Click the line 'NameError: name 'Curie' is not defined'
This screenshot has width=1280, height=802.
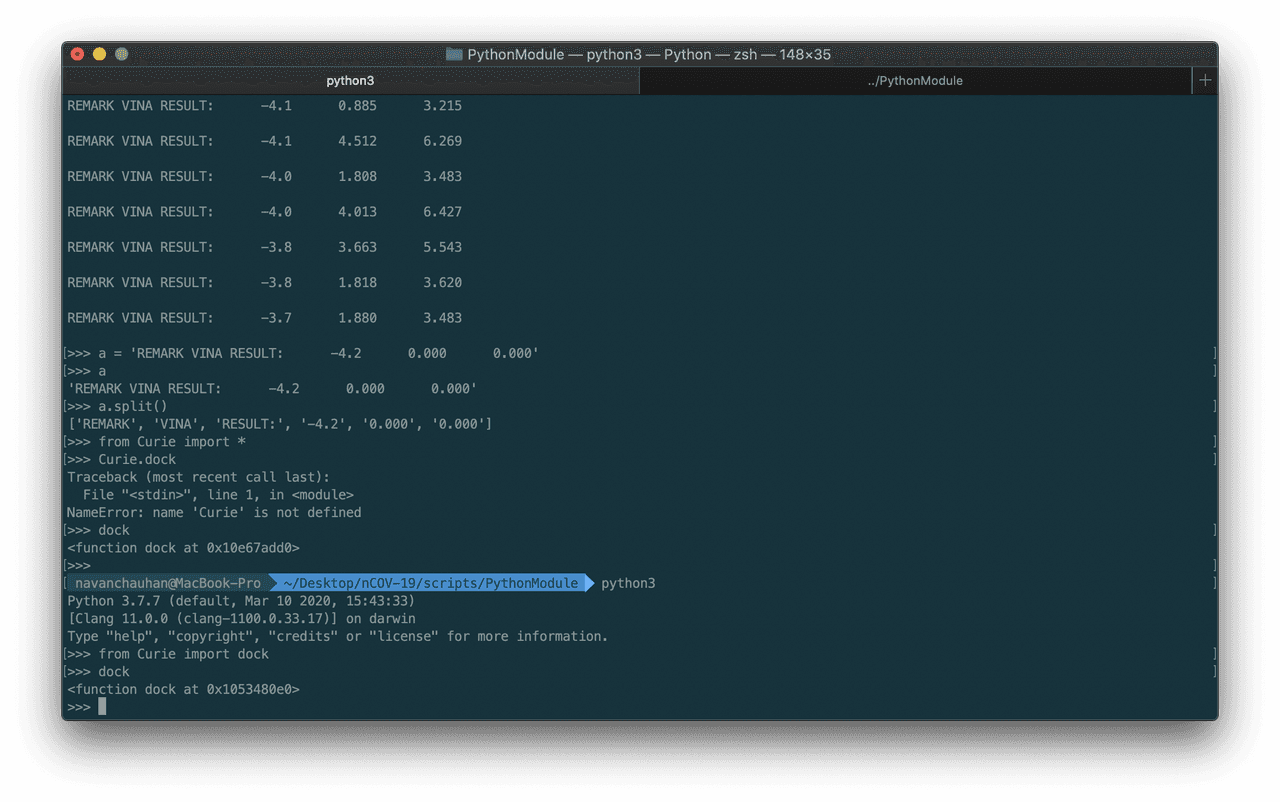(214, 512)
